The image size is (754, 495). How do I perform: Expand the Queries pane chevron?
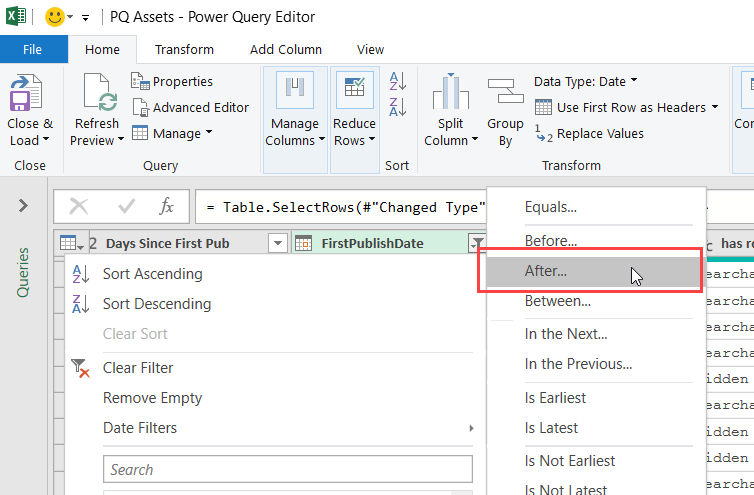pos(23,206)
